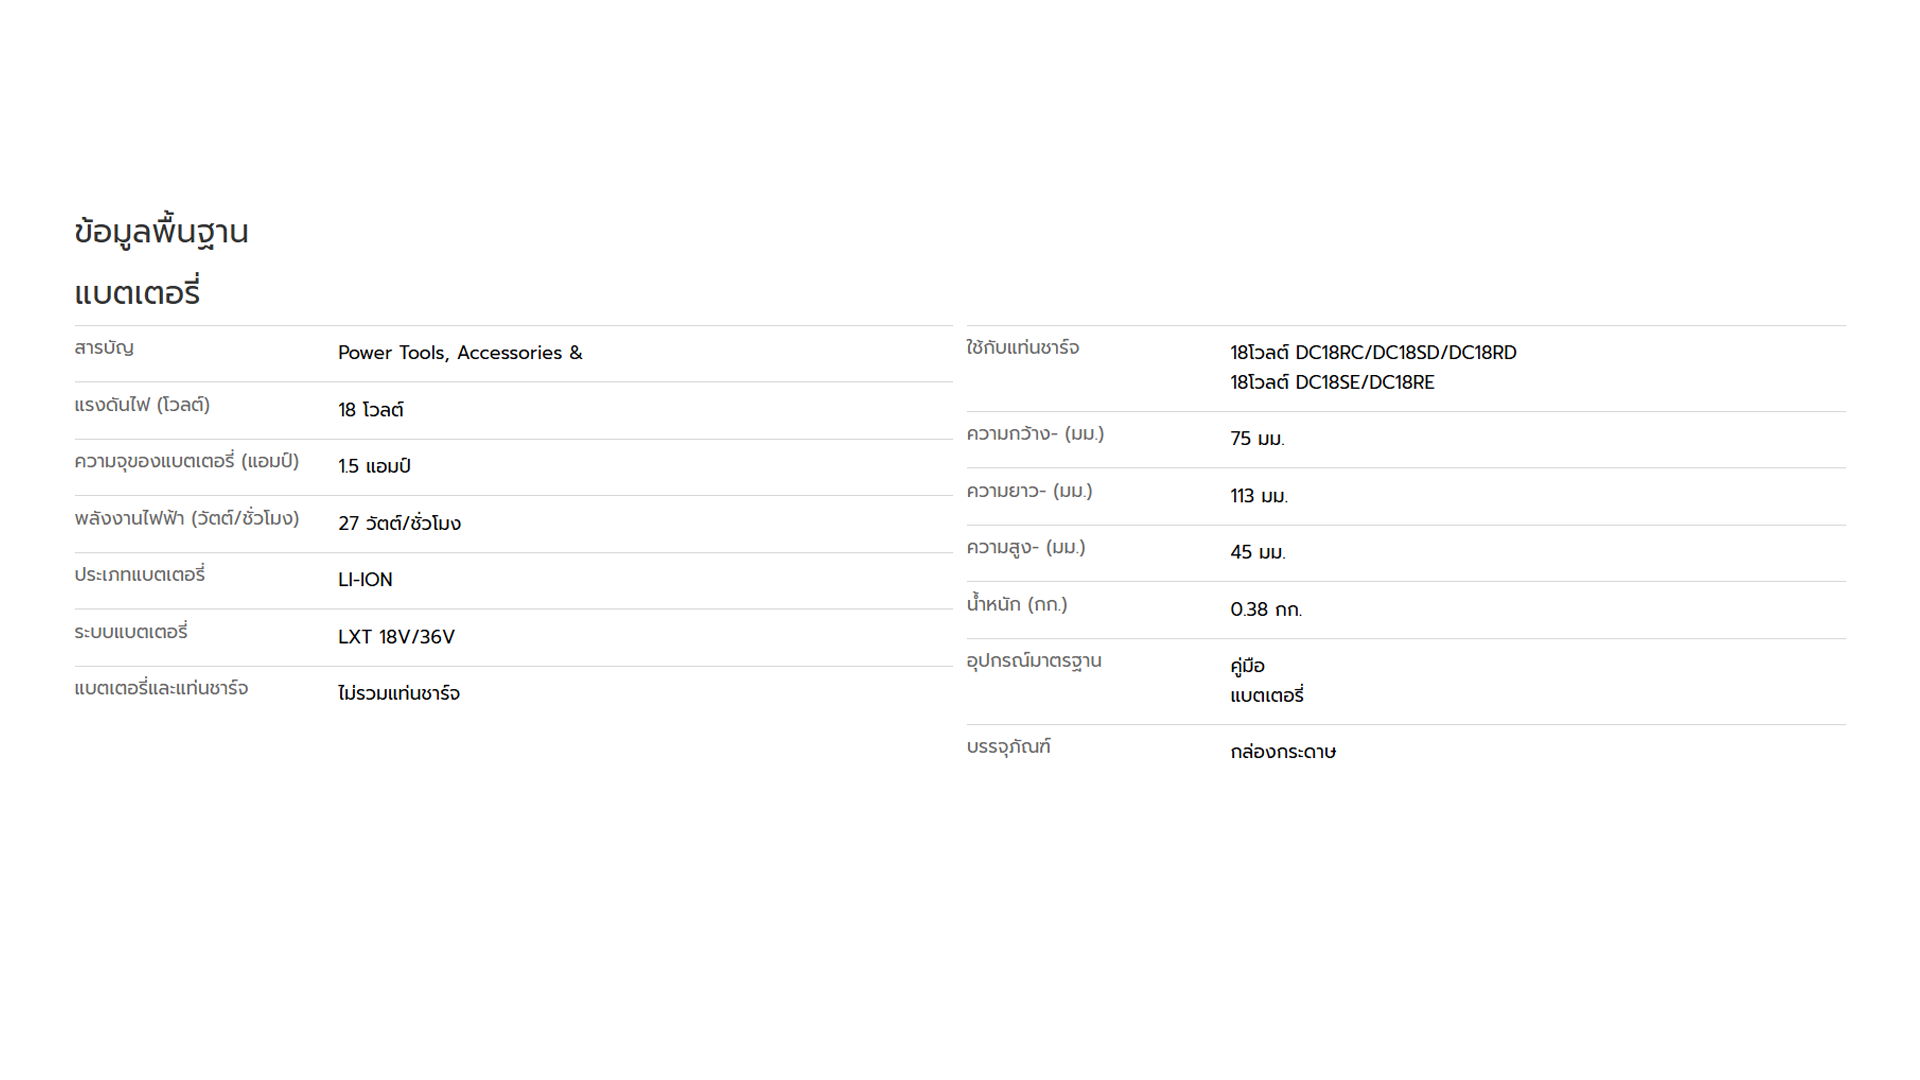Select the LXT 18V/36V system value
Image resolution: width=1920 pixels, height=1080 pixels.
pos(396,637)
